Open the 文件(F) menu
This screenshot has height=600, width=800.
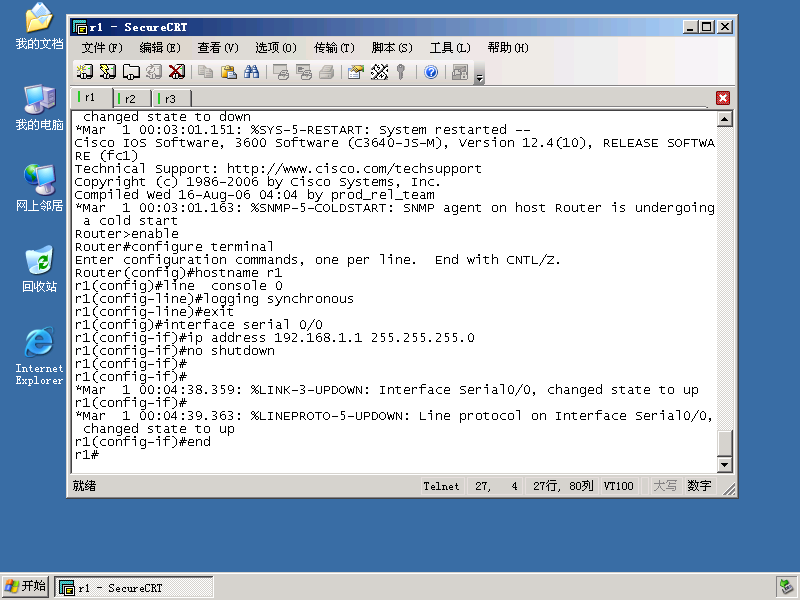pos(102,48)
